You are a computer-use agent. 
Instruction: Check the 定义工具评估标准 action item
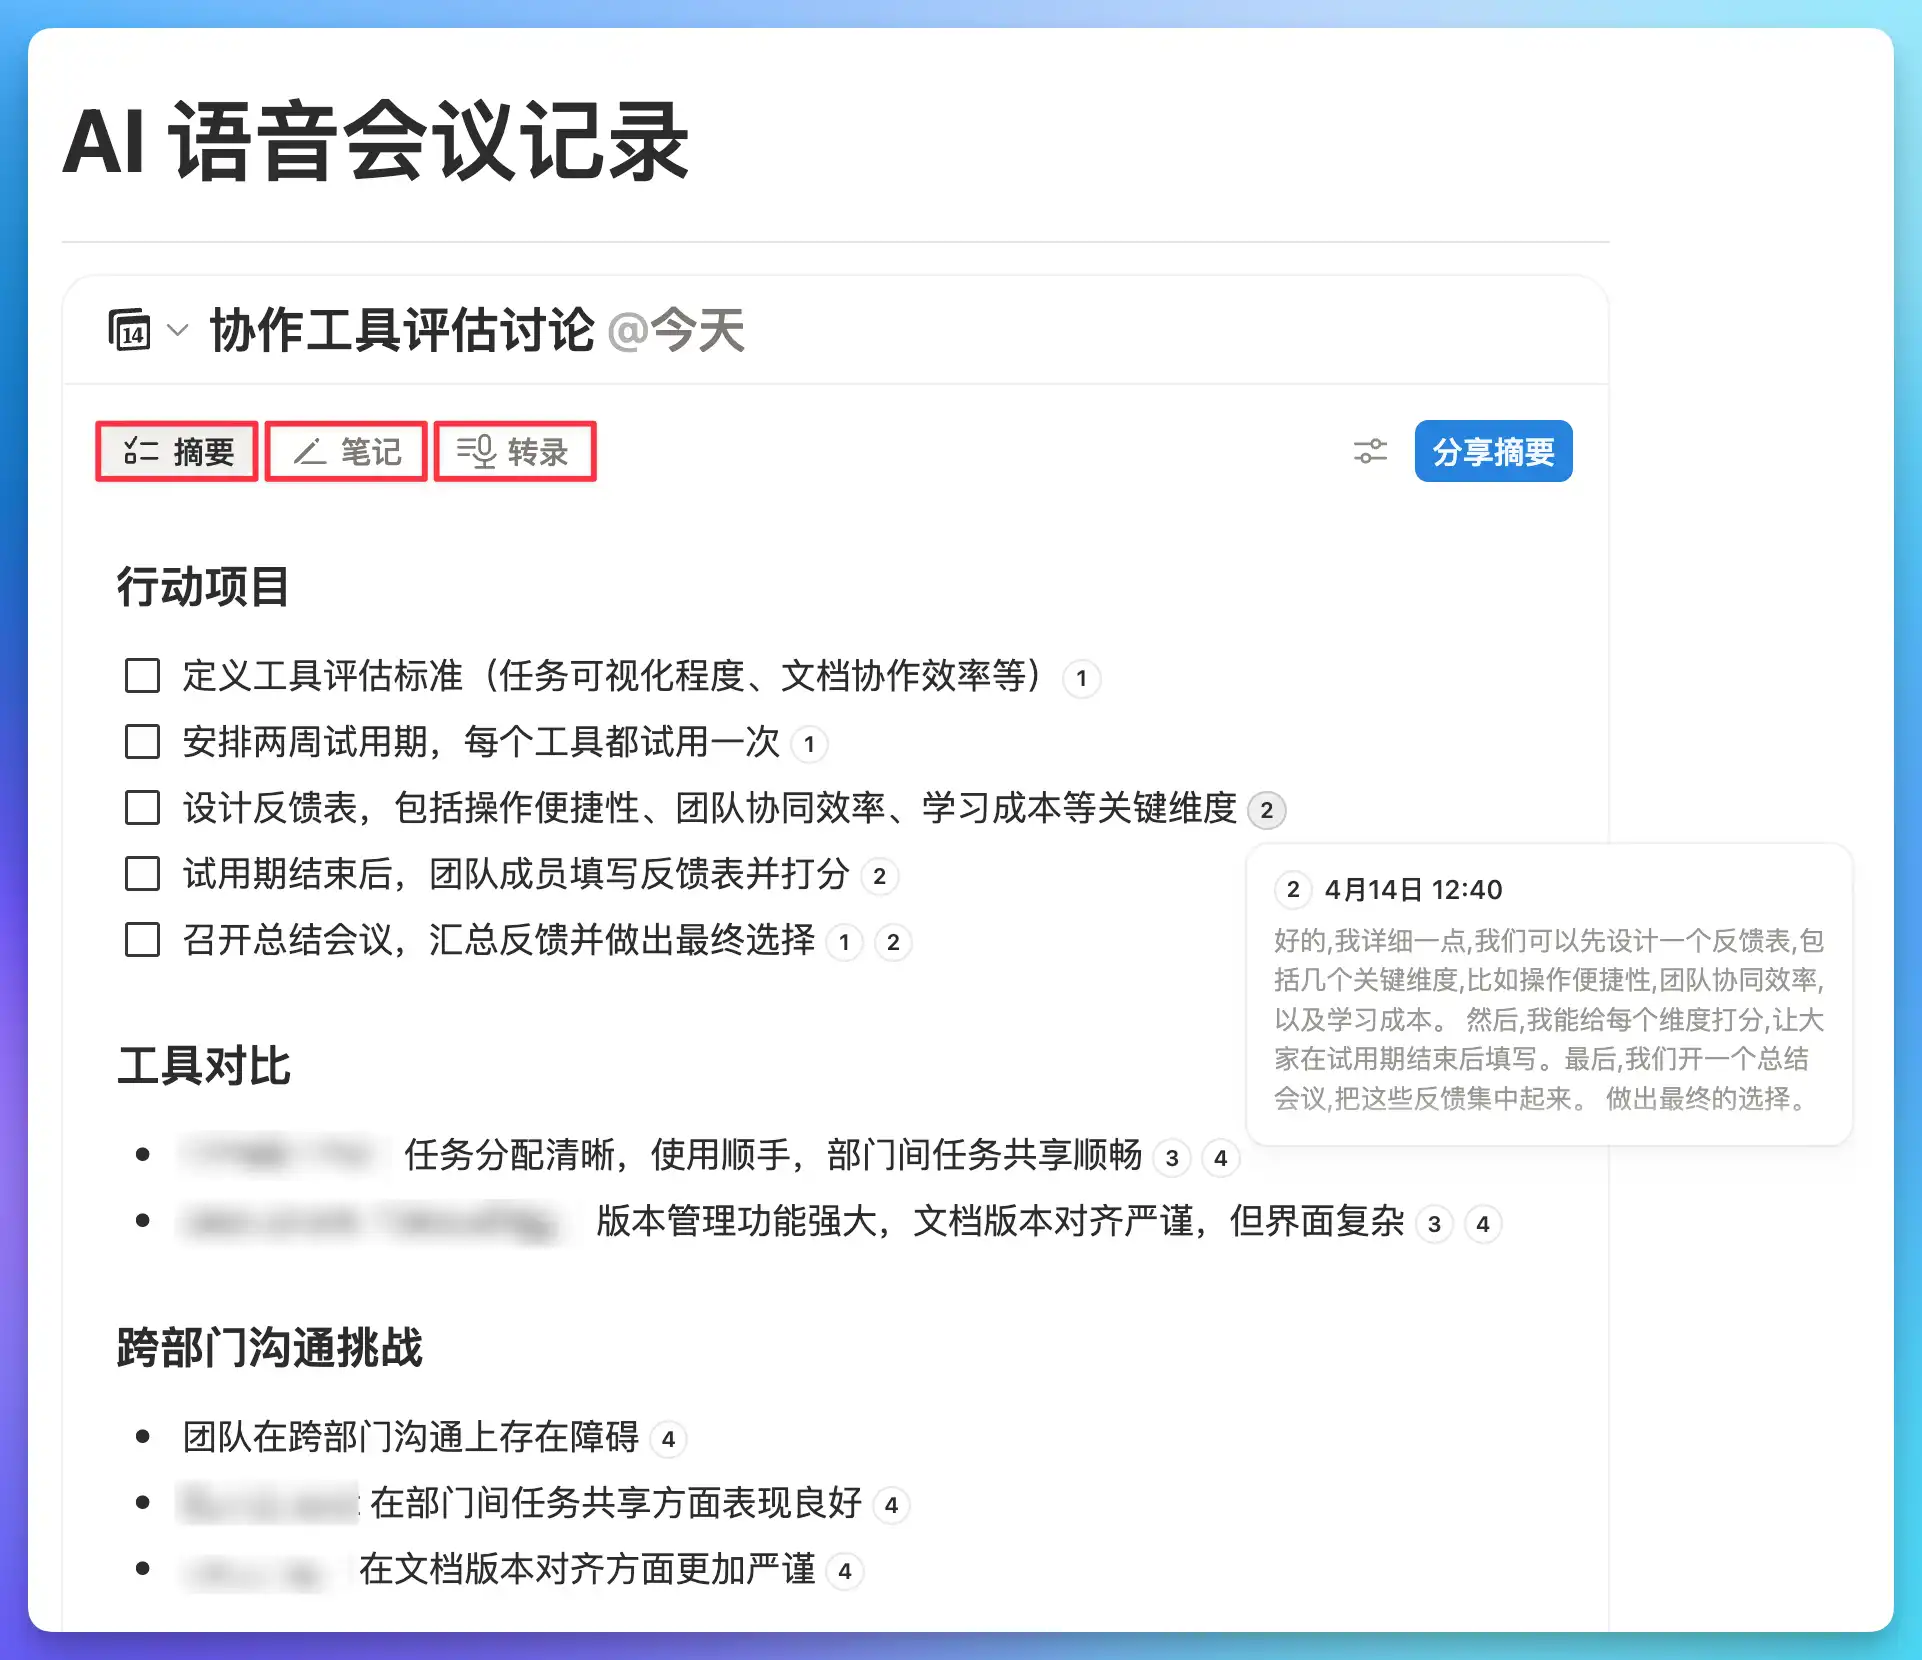click(x=142, y=676)
